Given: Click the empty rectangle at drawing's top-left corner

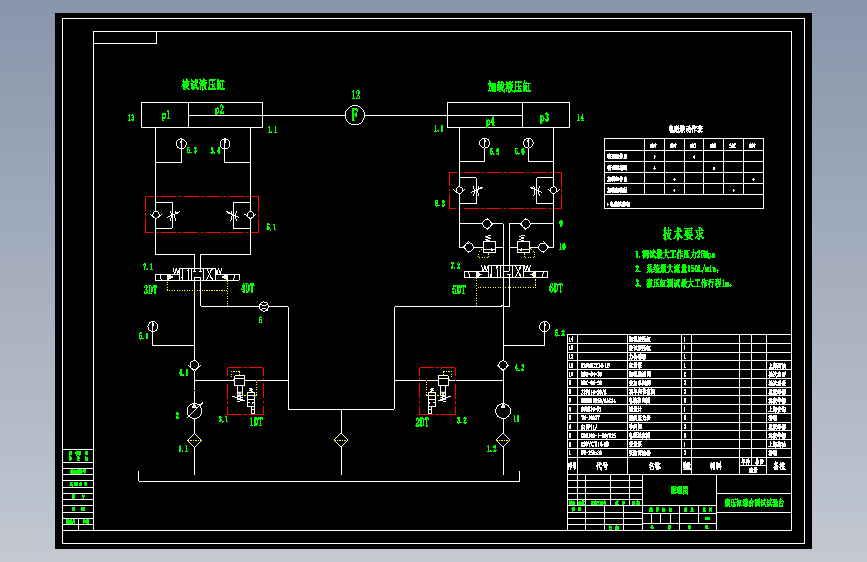Looking at the screenshot, I should [x=125, y=38].
